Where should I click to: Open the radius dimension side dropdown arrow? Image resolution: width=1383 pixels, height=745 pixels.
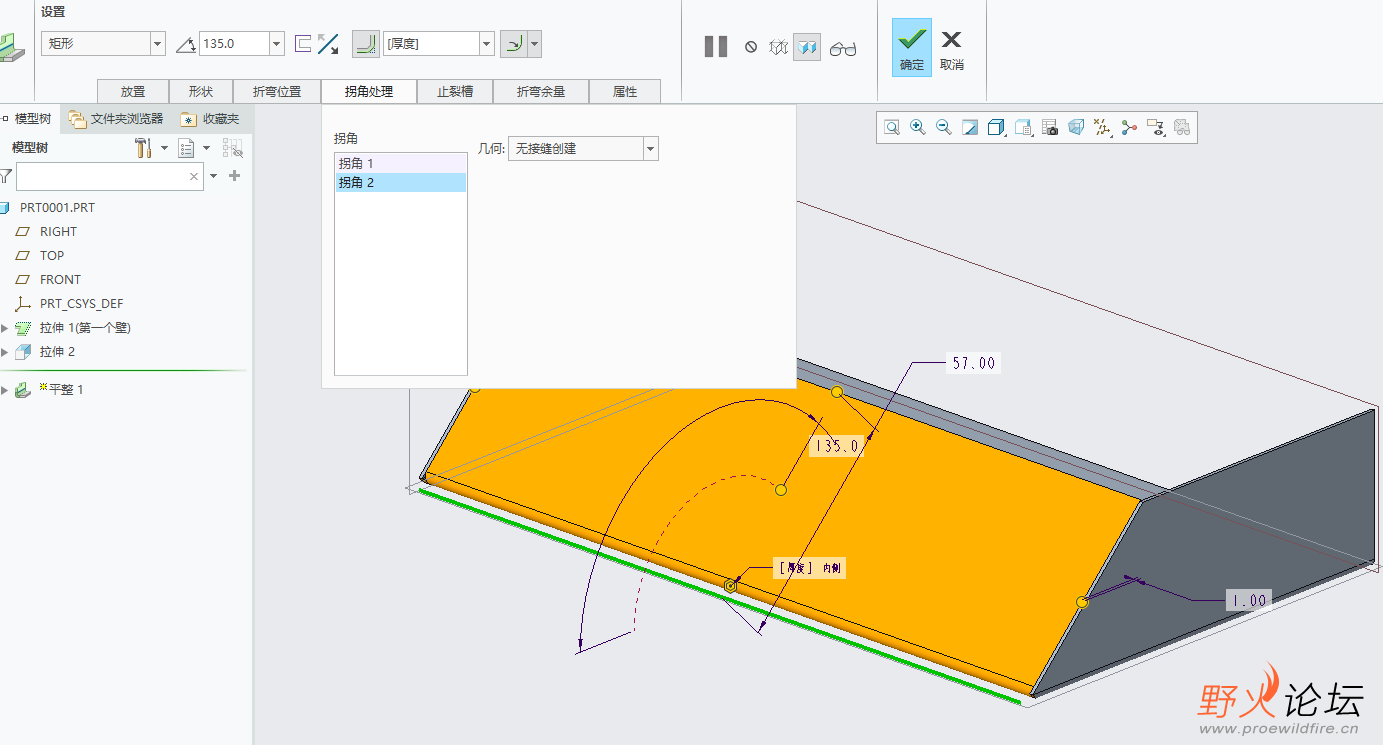click(536, 44)
